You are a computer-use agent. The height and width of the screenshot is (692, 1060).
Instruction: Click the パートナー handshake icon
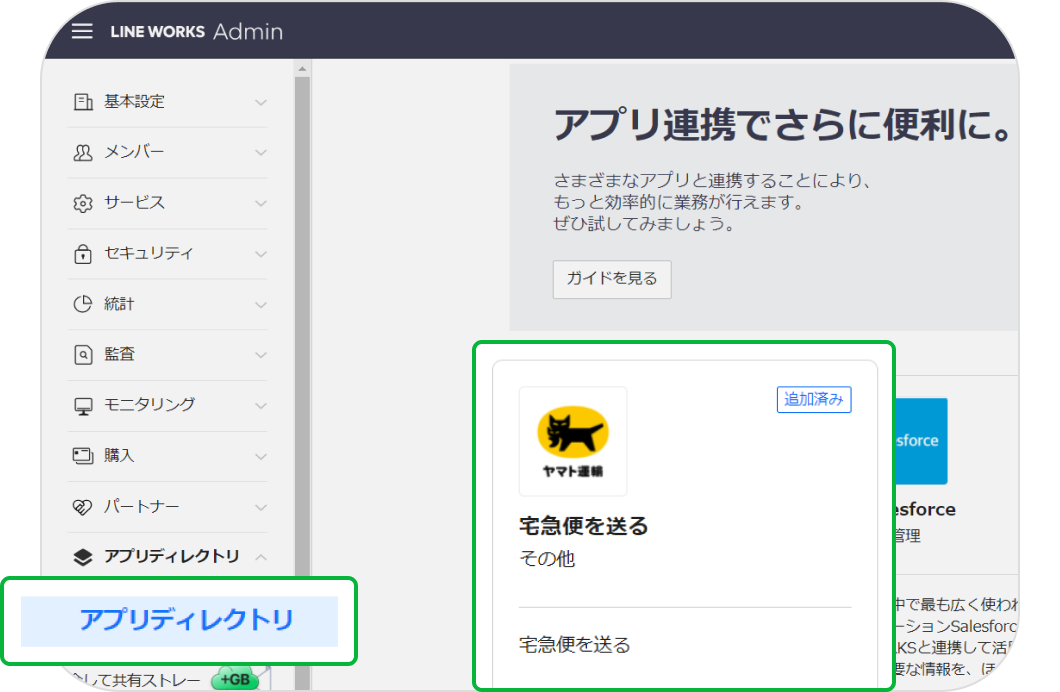[x=83, y=507]
